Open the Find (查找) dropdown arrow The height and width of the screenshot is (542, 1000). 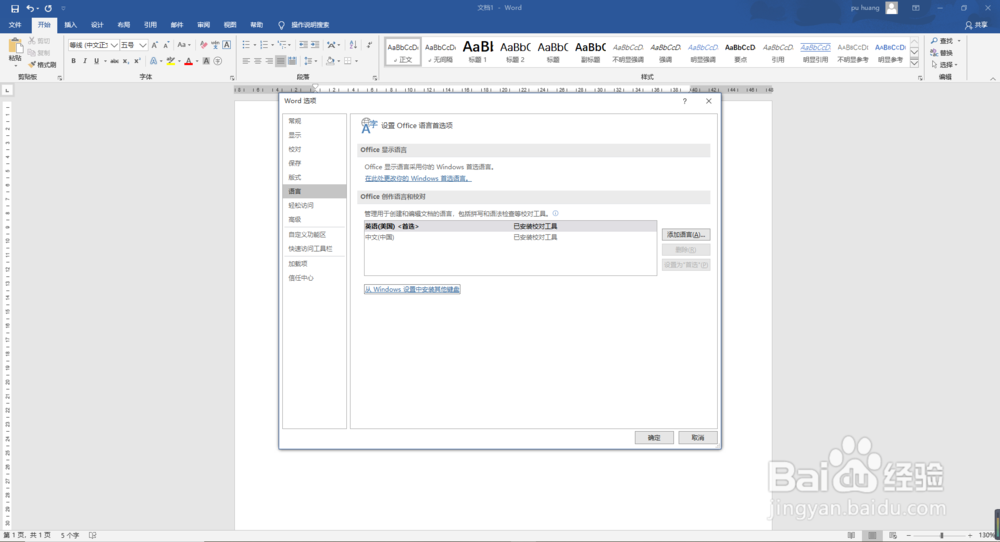tap(959, 41)
